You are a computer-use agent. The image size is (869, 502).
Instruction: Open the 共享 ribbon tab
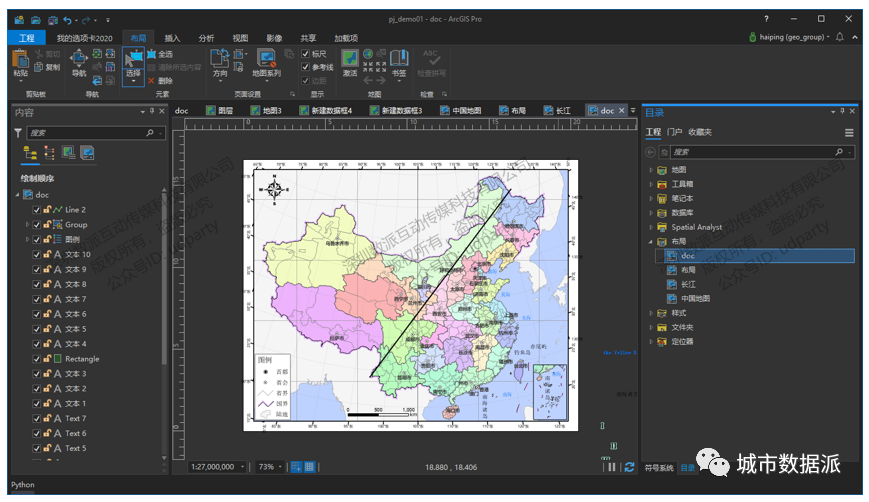coord(308,38)
